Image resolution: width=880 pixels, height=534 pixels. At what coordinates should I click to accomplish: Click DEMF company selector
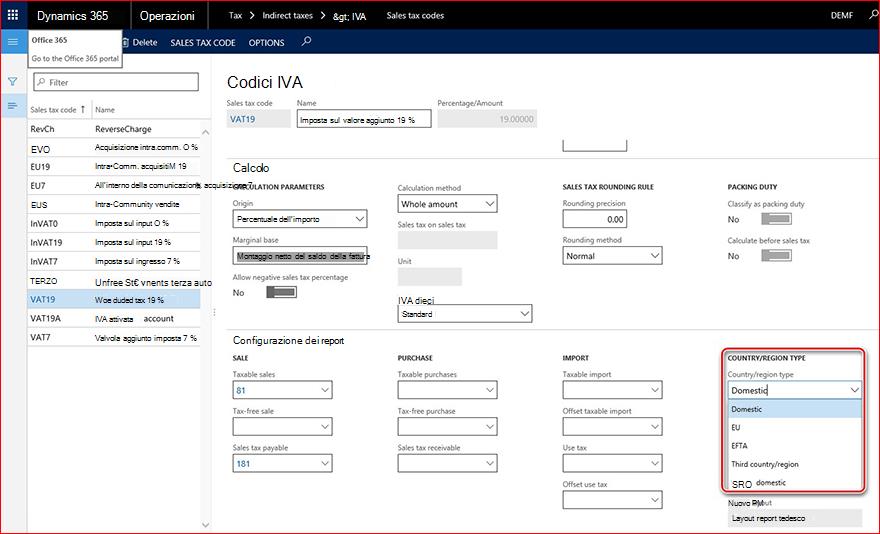pos(842,16)
